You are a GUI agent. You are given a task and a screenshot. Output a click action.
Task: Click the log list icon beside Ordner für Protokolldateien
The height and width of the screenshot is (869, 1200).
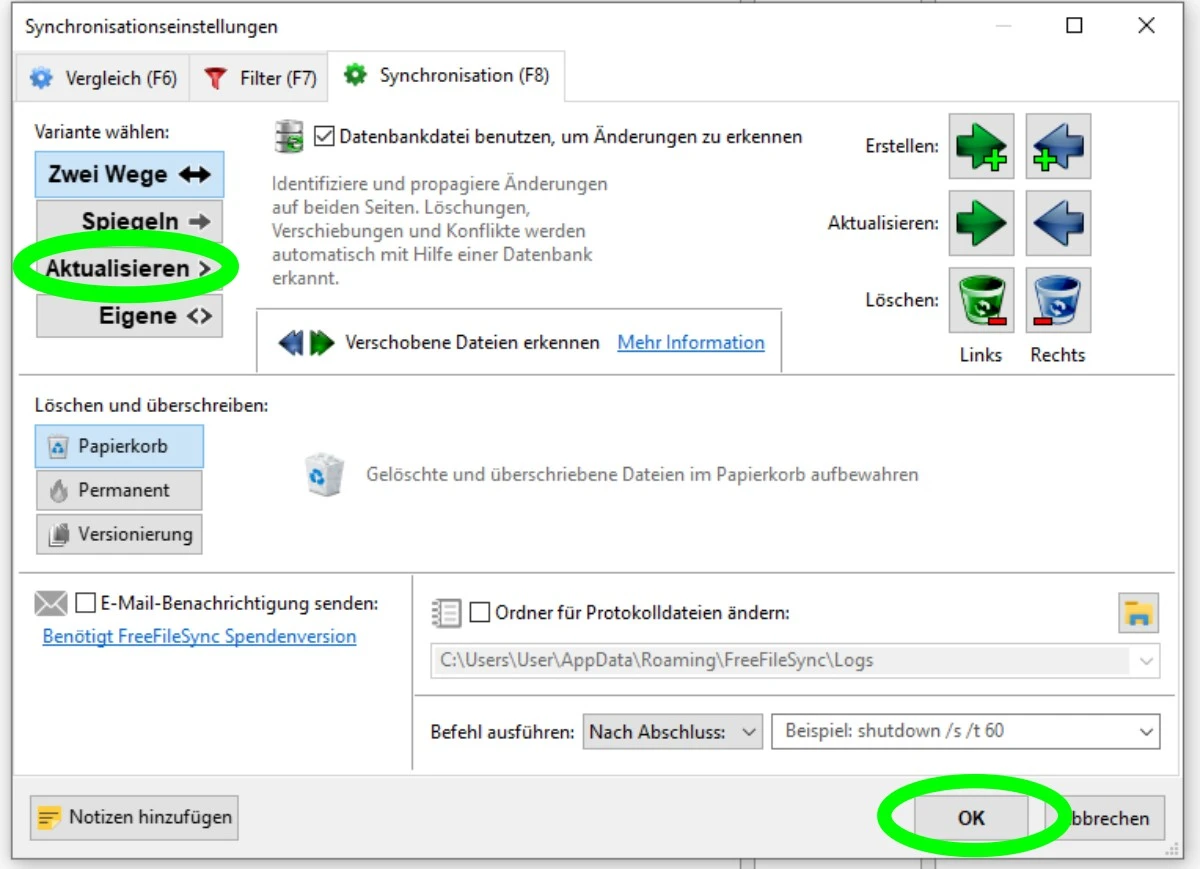446,612
